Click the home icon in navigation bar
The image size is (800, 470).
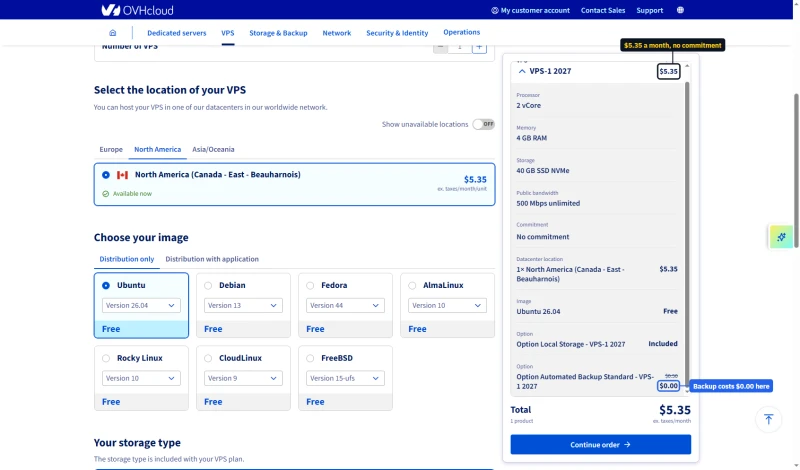point(113,33)
